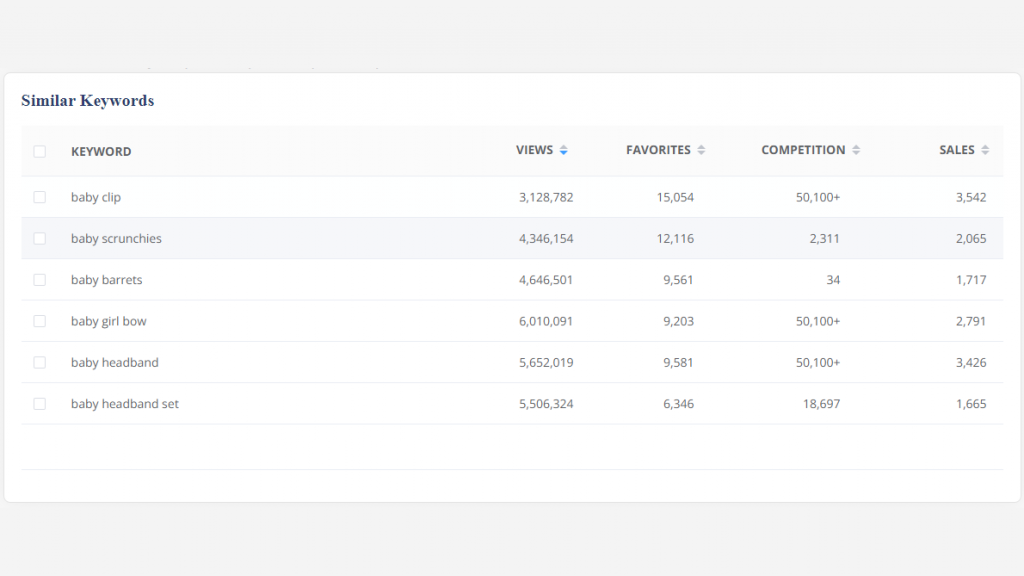Open the baby girl bow keyword
The height and width of the screenshot is (576, 1024).
109,321
